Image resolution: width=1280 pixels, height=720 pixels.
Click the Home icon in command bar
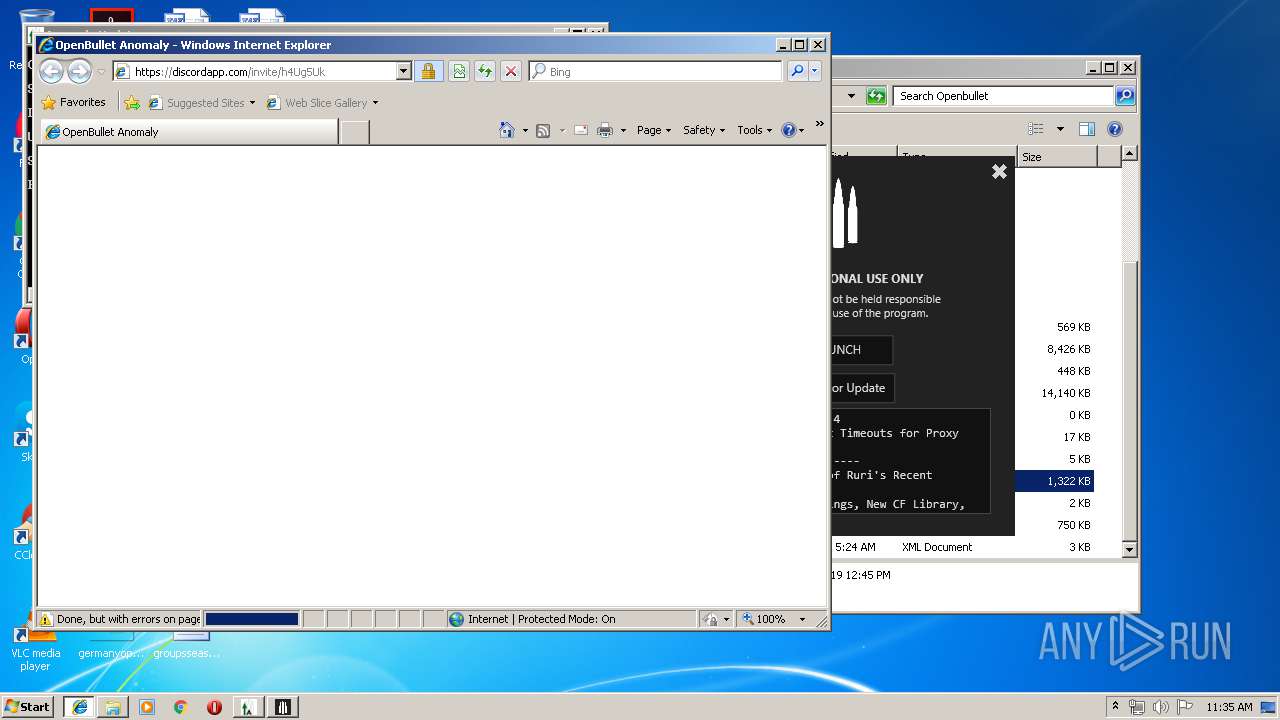click(507, 130)
